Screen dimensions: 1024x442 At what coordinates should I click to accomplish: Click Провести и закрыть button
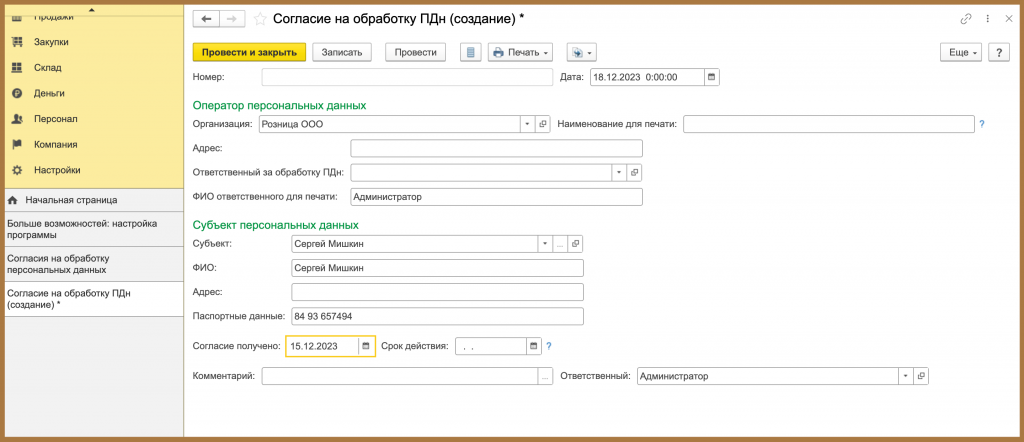pos(249,52)
